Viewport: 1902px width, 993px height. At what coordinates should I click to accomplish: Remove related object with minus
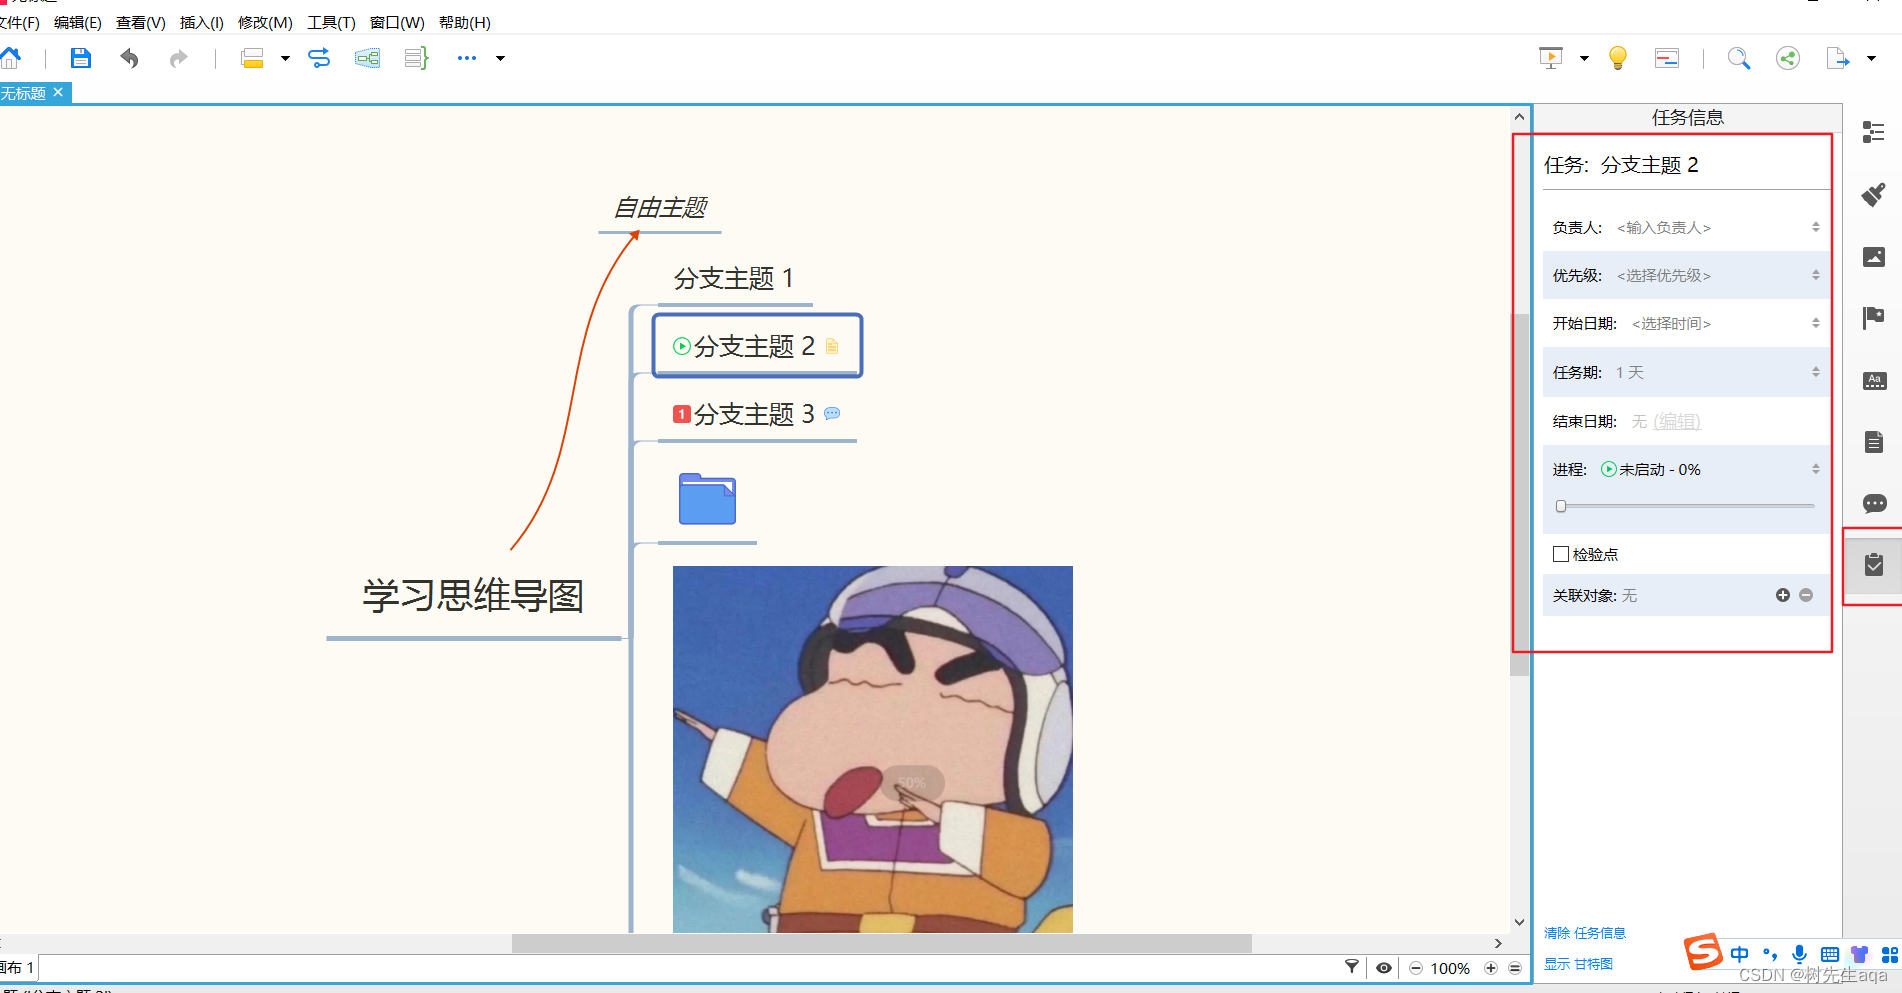pos(1806,595)
